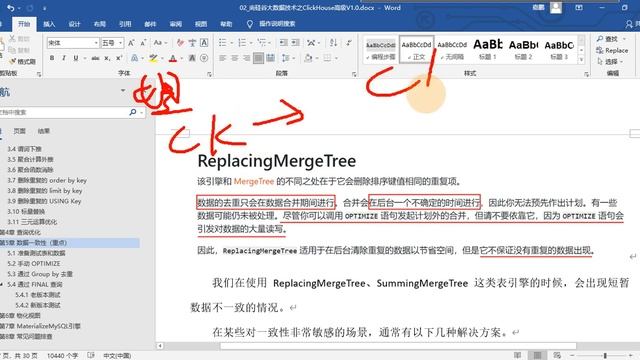Open the font name dropdown
640x360 pixels.
pyautogui.click(x=96, y=43)
